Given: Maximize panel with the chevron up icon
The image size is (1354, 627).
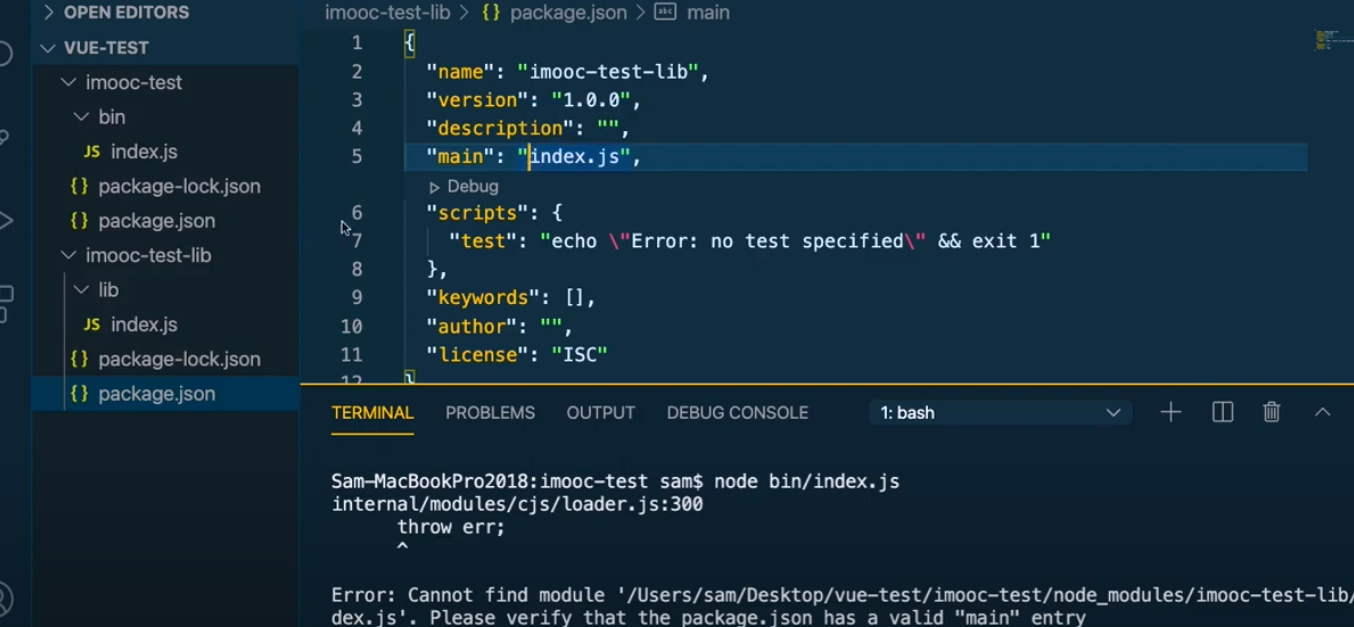Looking at the screenshot, I should click(x=1322, y=412).
